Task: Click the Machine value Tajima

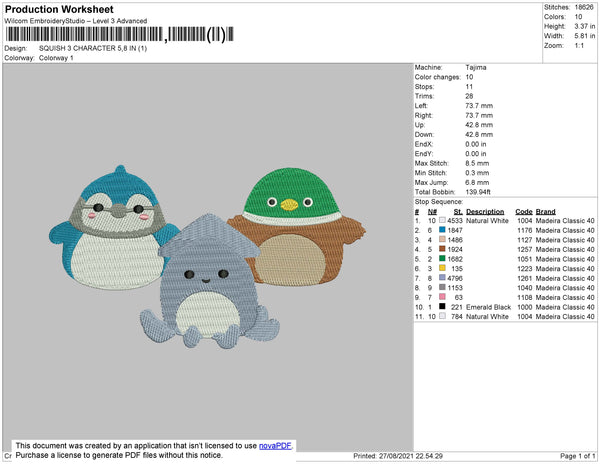Action: [x=476, y=67]
